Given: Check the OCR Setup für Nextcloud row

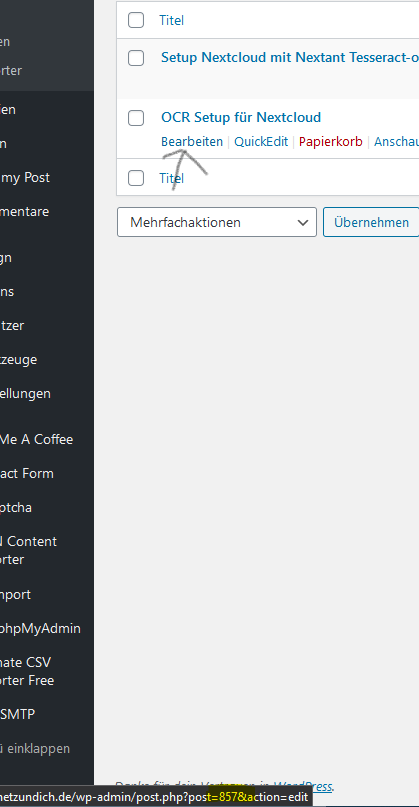Looking at the screenshot, I should 136,118.
